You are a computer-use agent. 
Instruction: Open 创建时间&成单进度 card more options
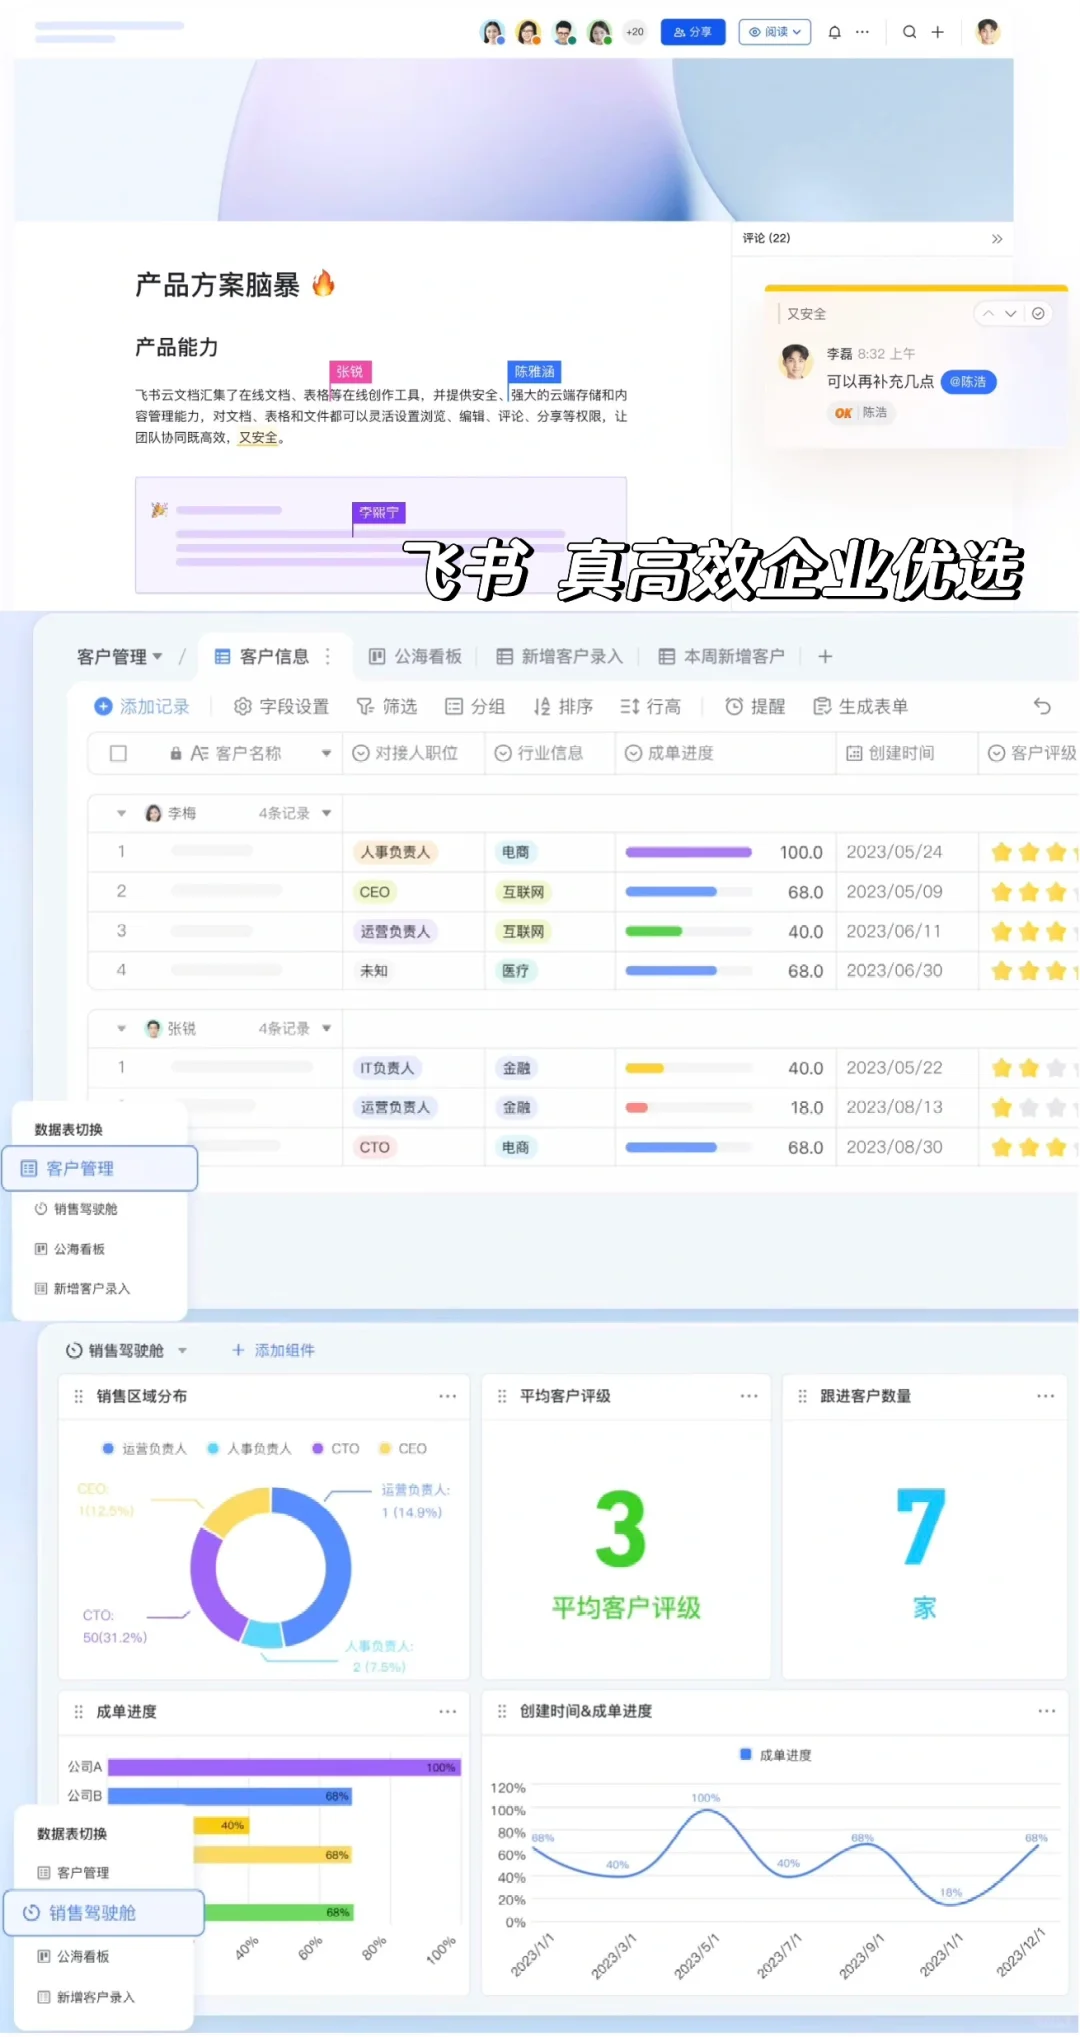click(1046, 1712)
